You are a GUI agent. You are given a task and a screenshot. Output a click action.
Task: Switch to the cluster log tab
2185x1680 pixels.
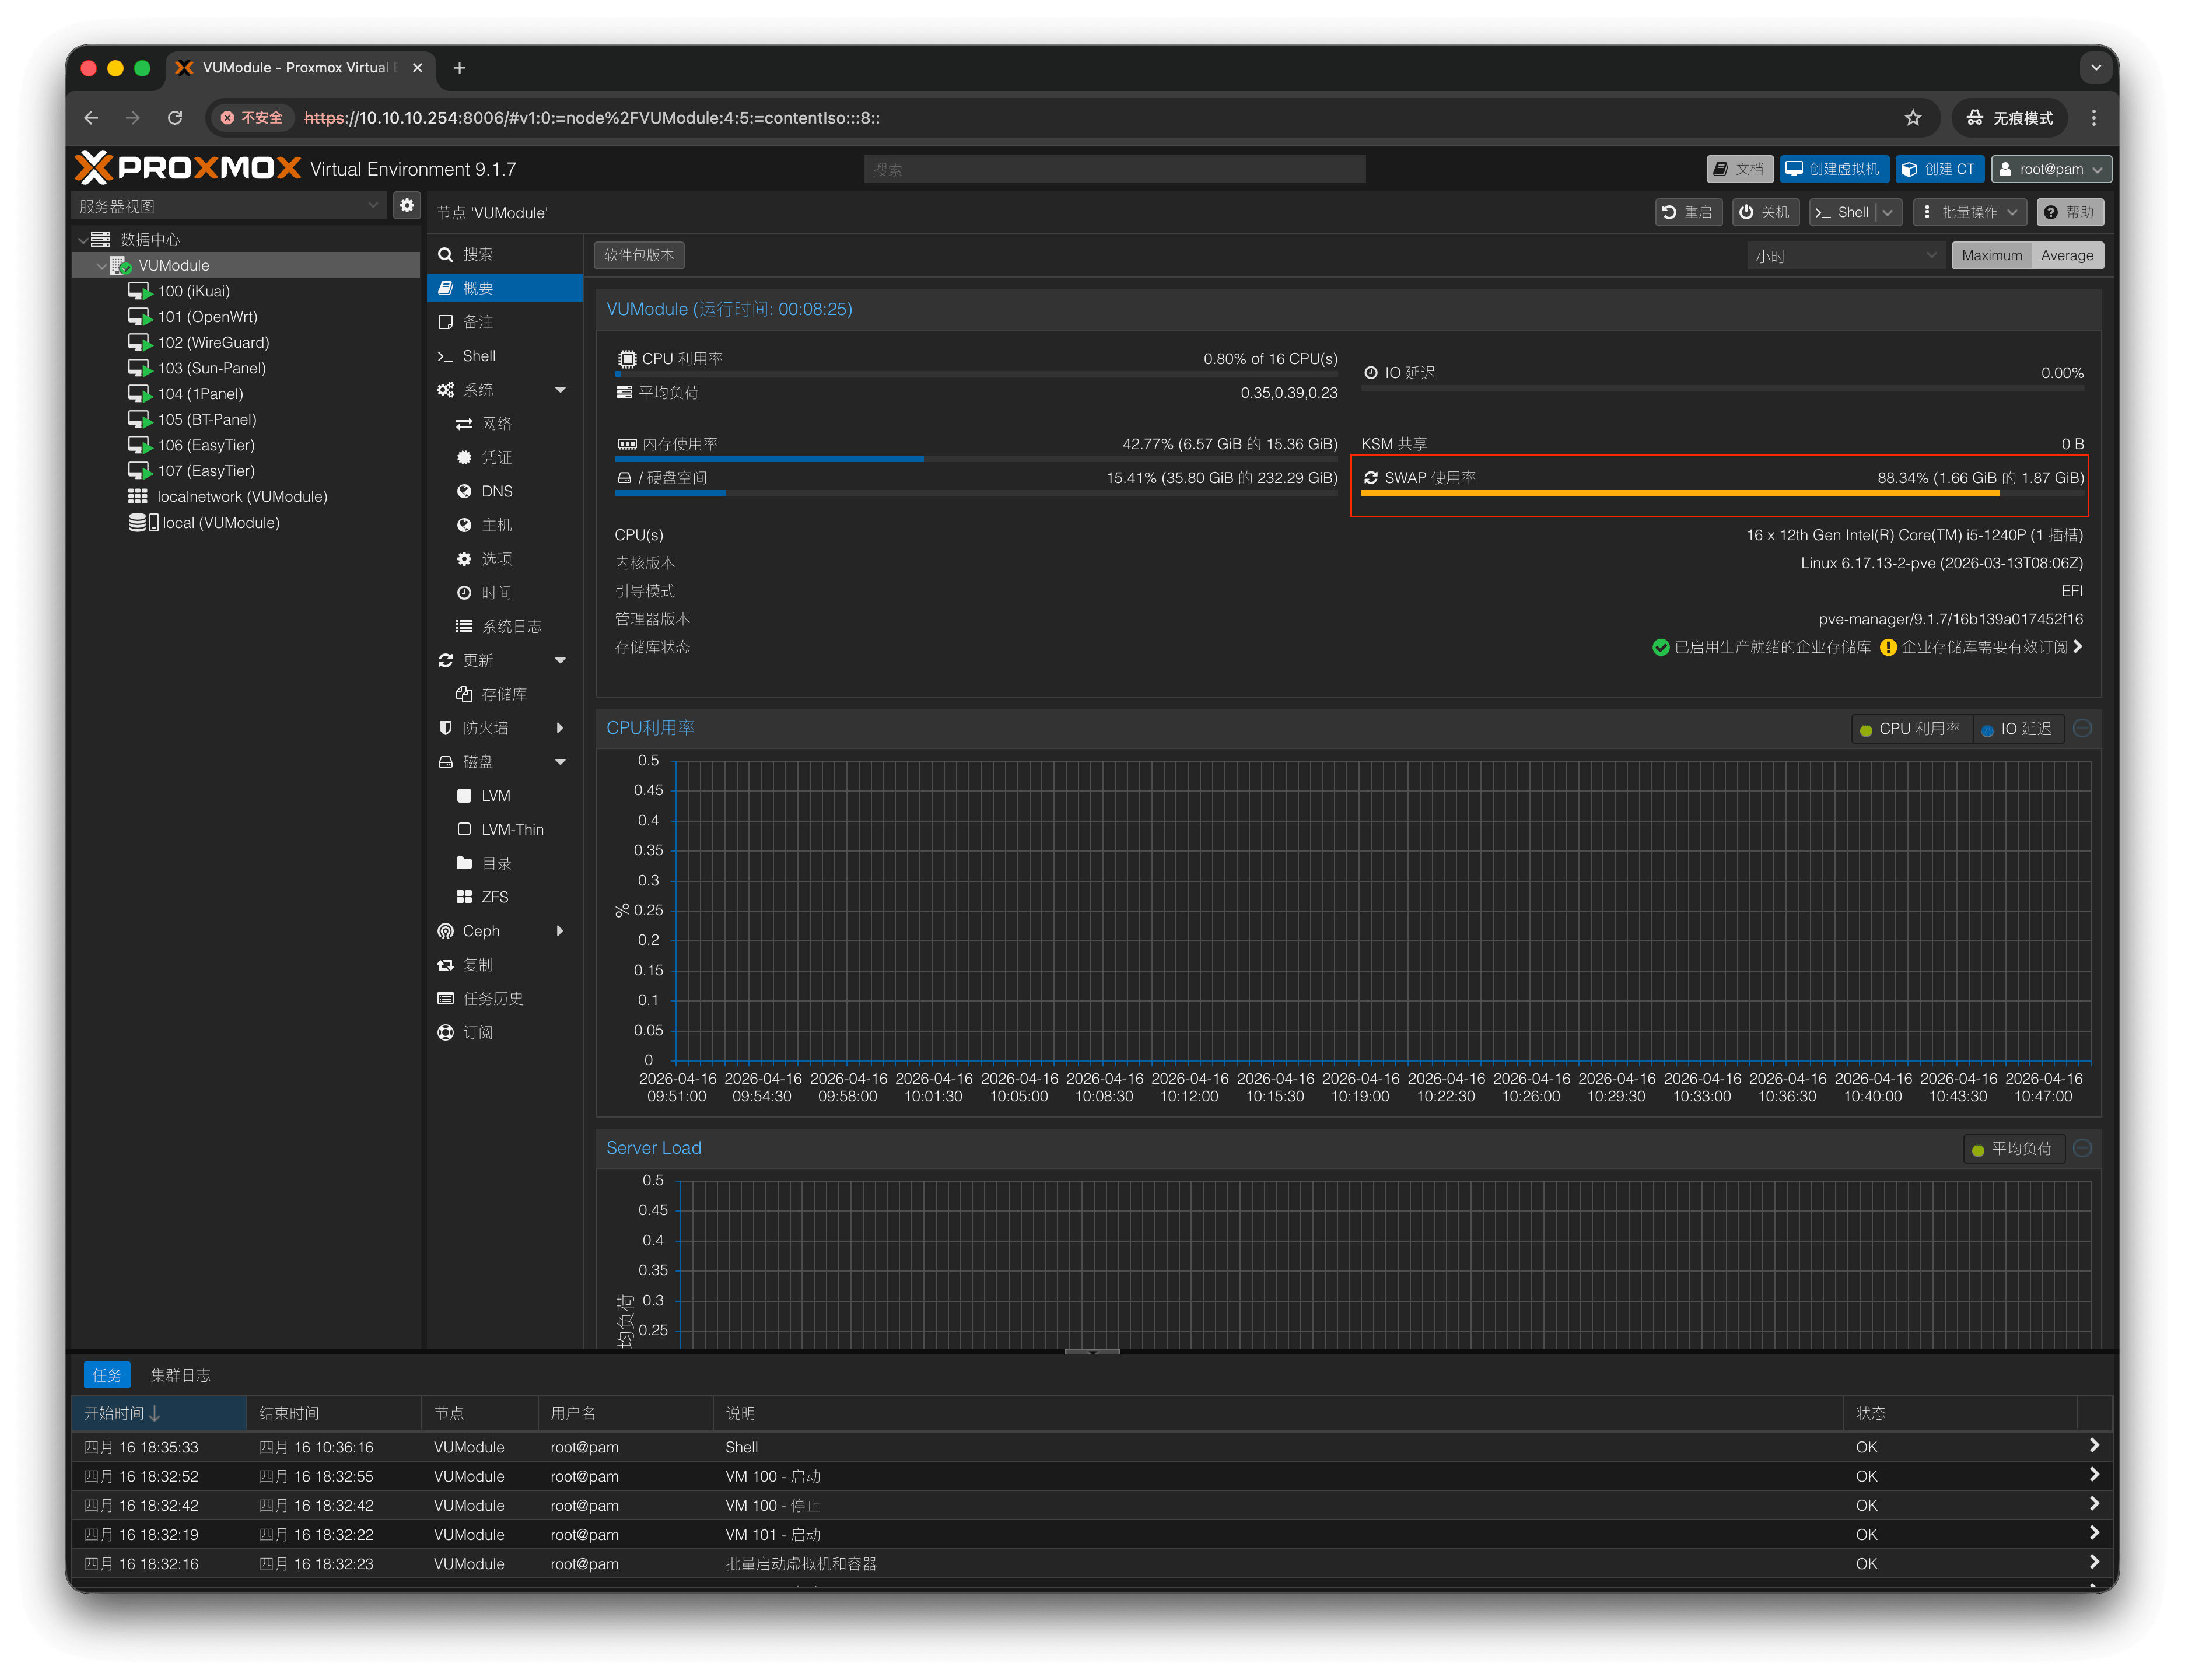(x=180, y=1375)
